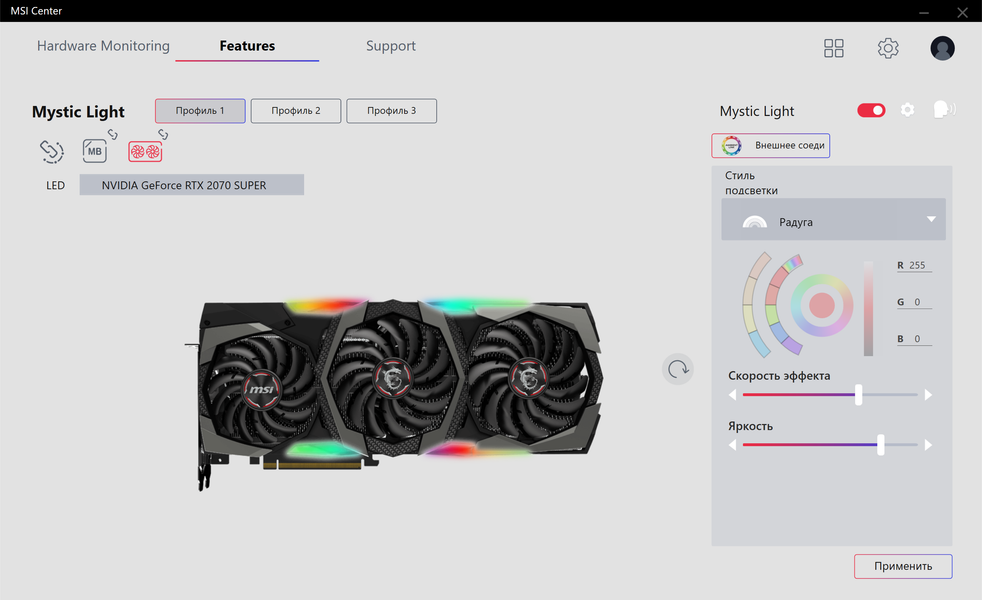
Task: Select NVIDIA GeForce RTX 2070 SUPER LED entry
Action: (x=192, y=185)
